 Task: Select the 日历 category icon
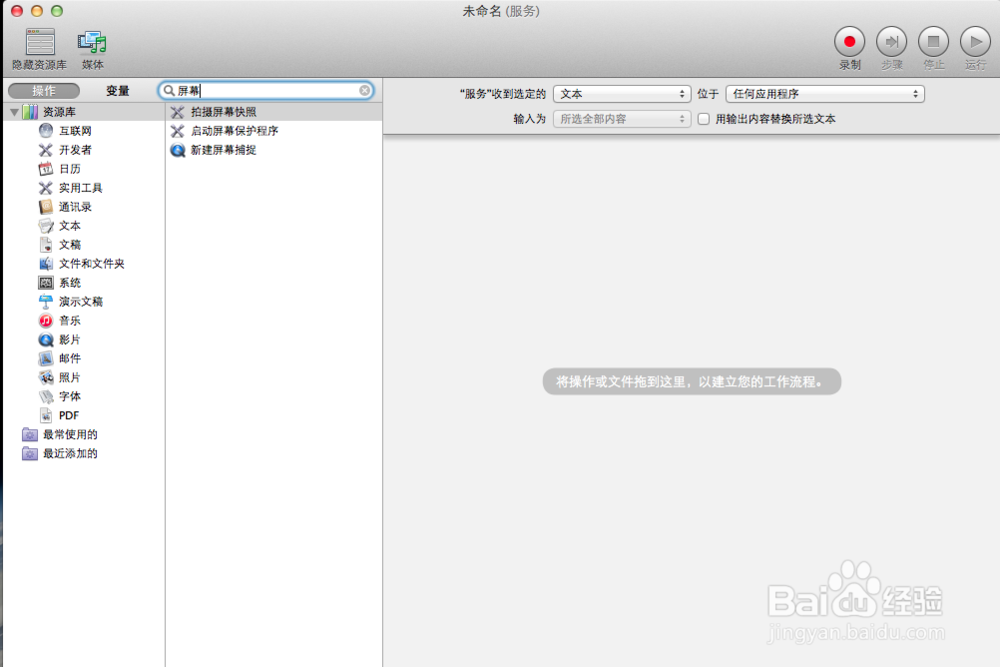[46, 169]
